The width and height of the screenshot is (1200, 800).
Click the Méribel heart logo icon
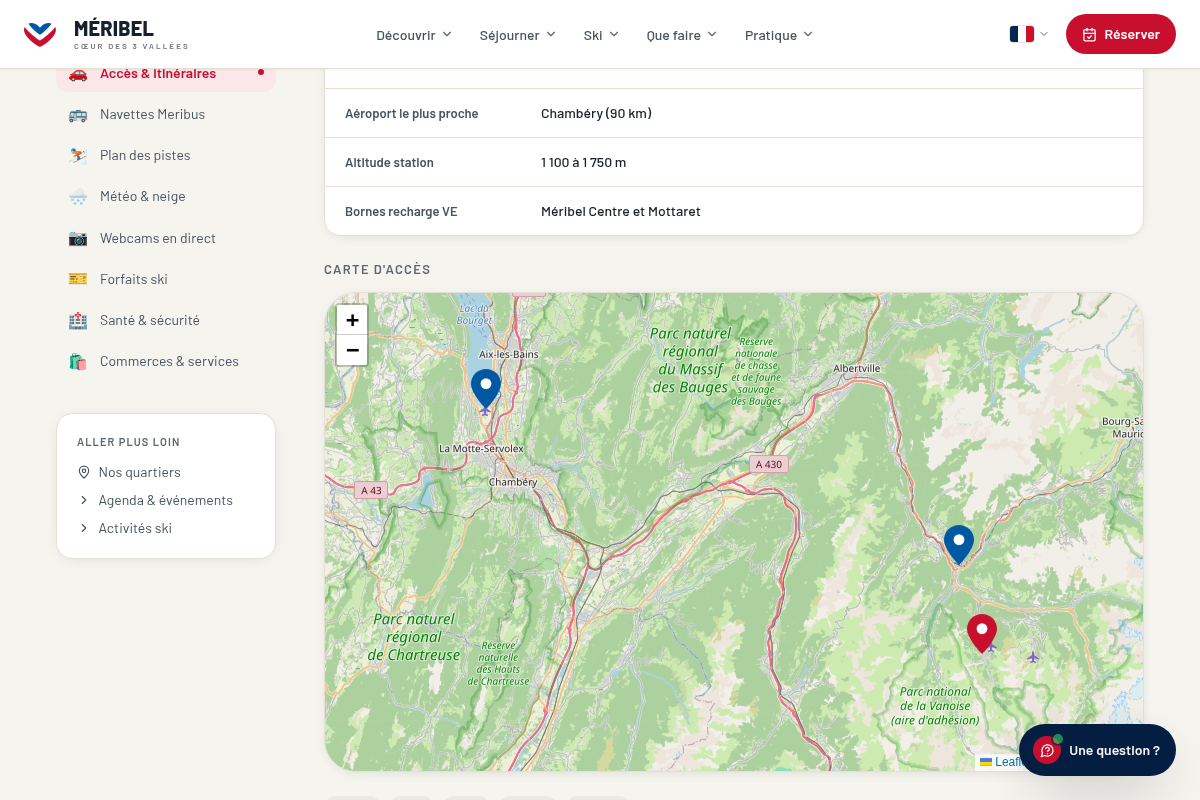click(40, 34)
